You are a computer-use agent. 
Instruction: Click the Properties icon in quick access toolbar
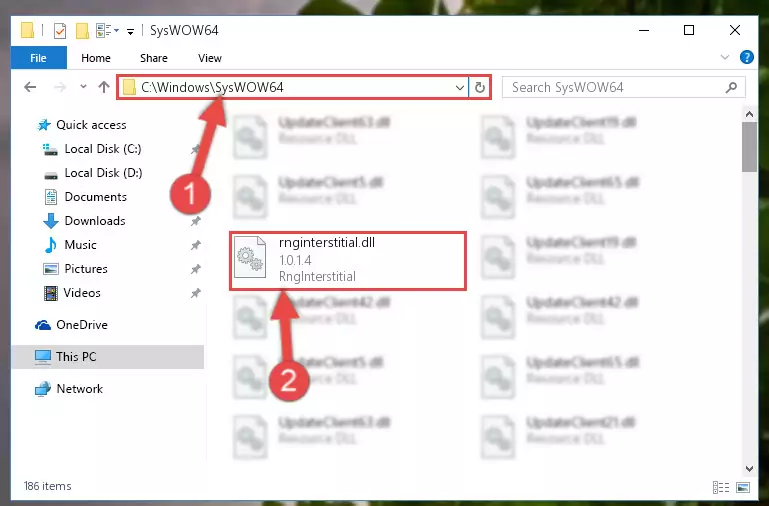point(59,30)
